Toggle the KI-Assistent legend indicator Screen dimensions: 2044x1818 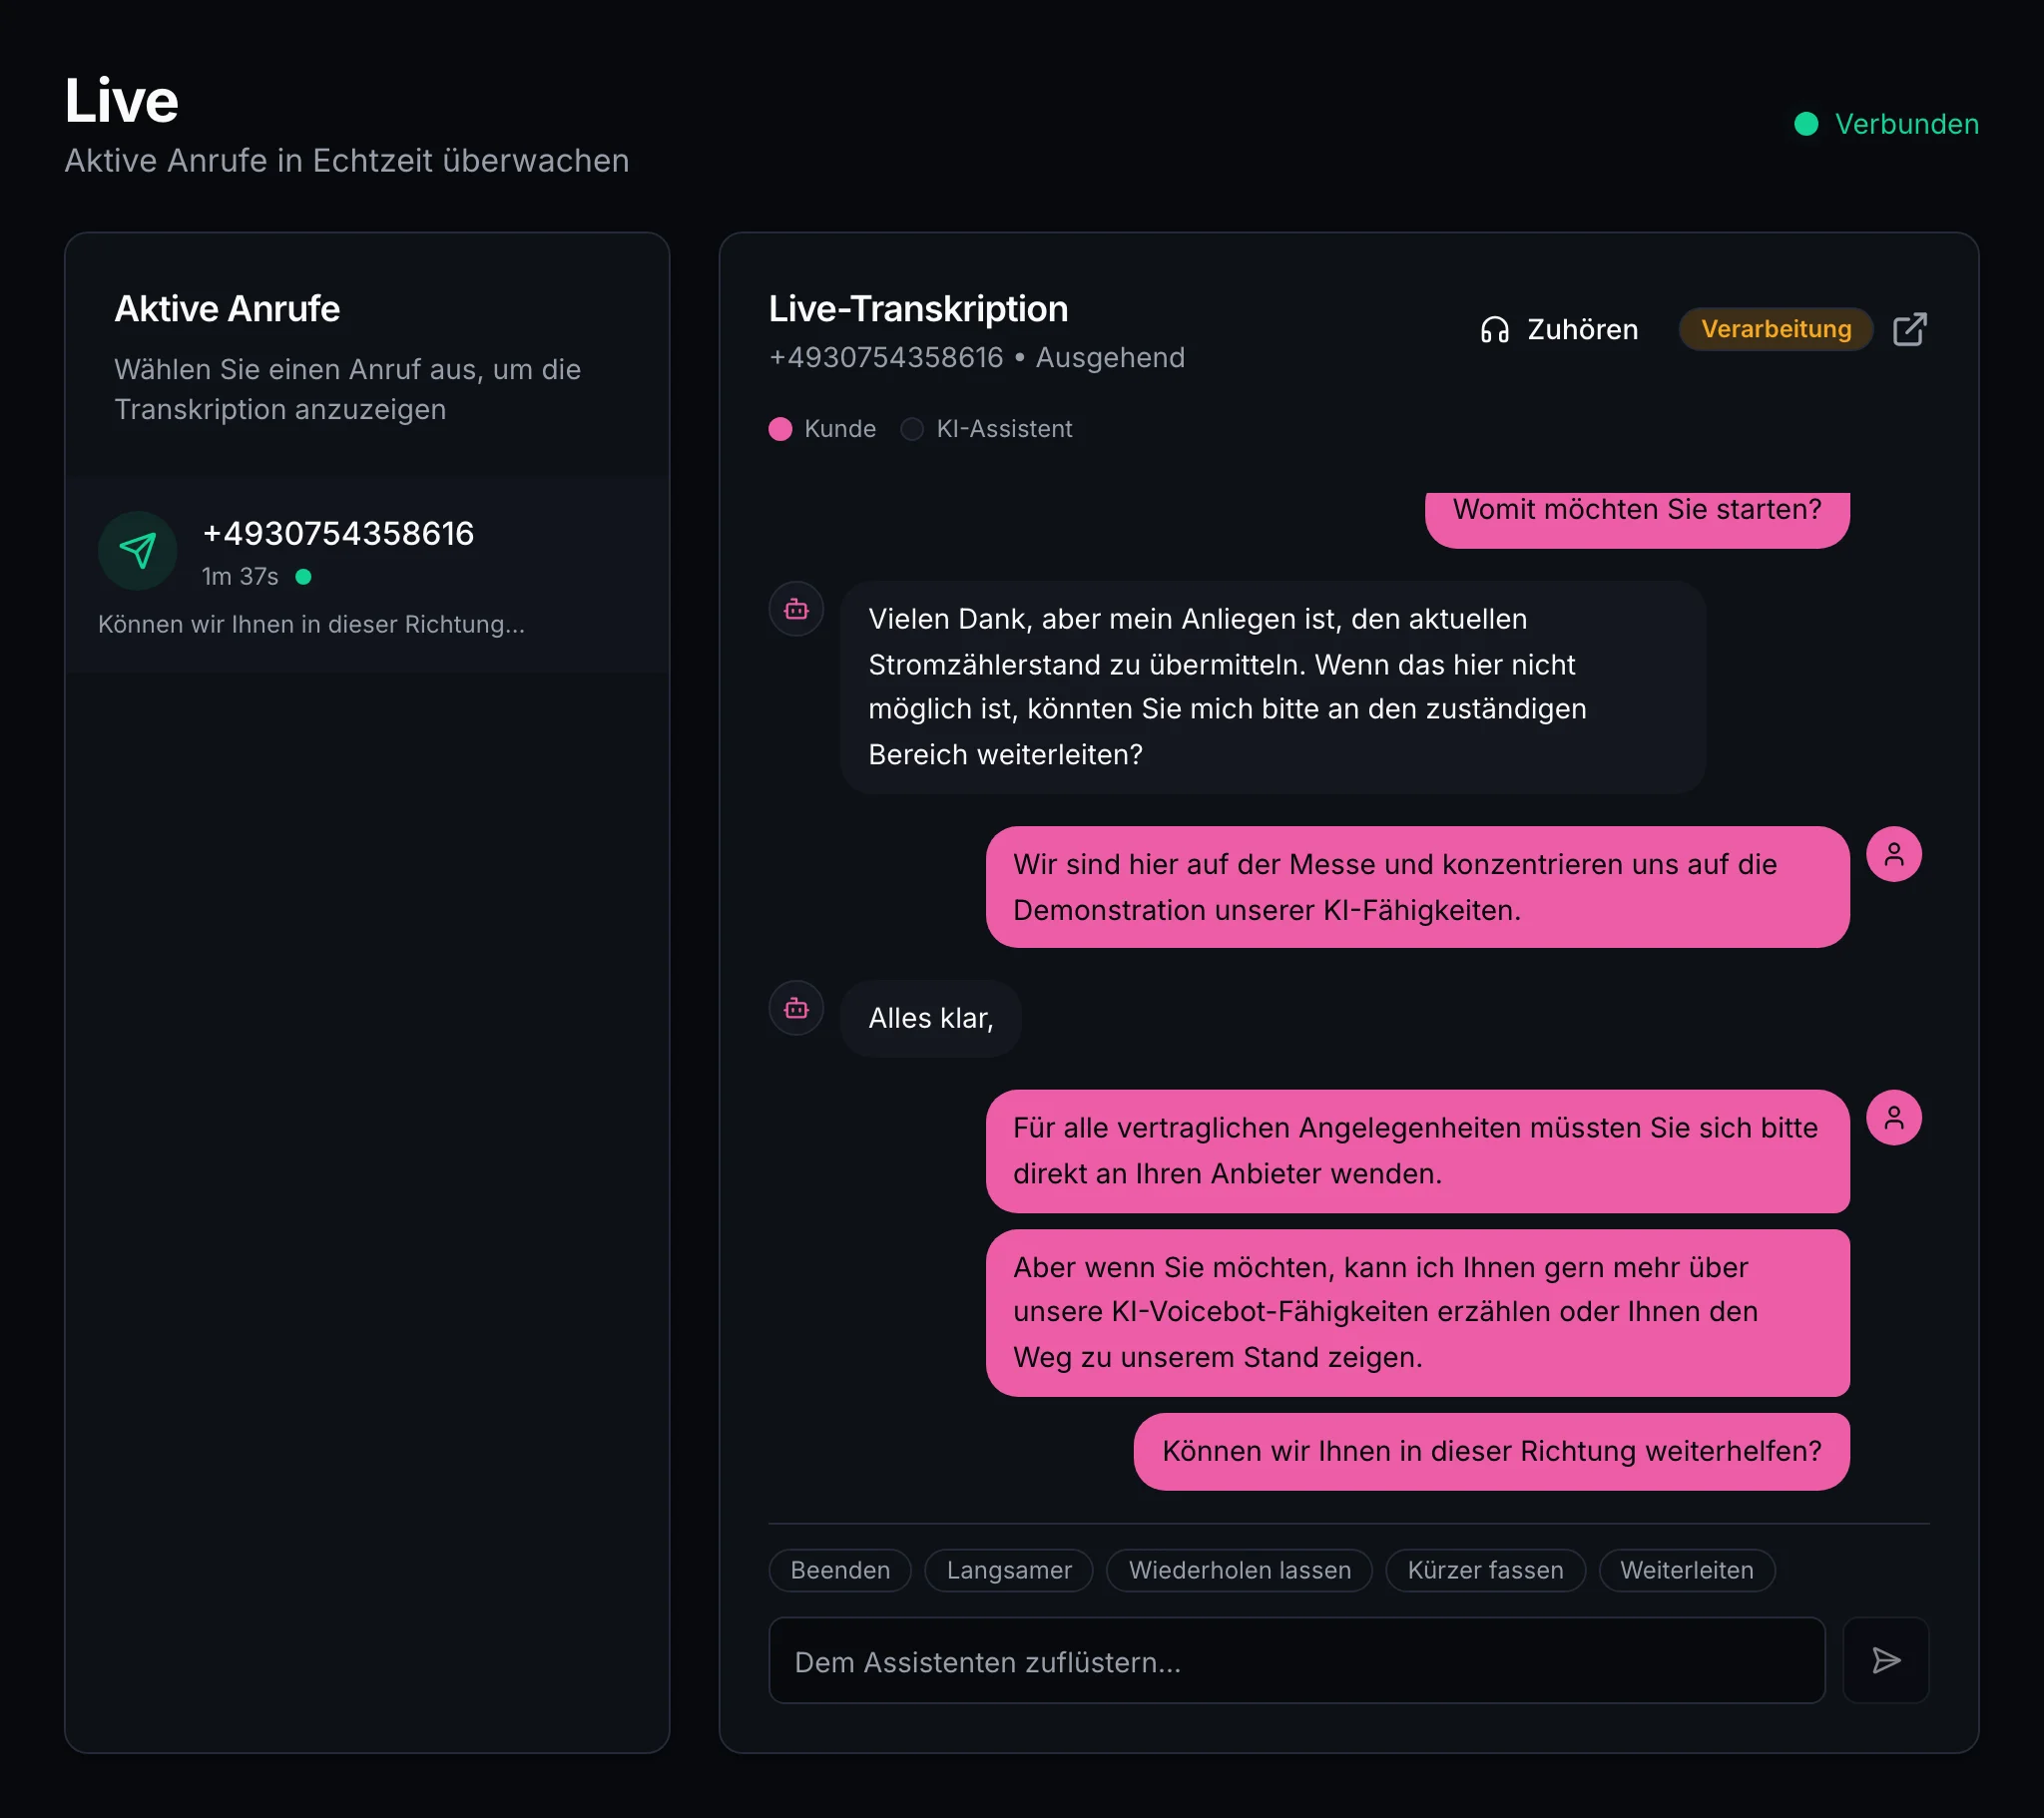[x=911, y=429]
